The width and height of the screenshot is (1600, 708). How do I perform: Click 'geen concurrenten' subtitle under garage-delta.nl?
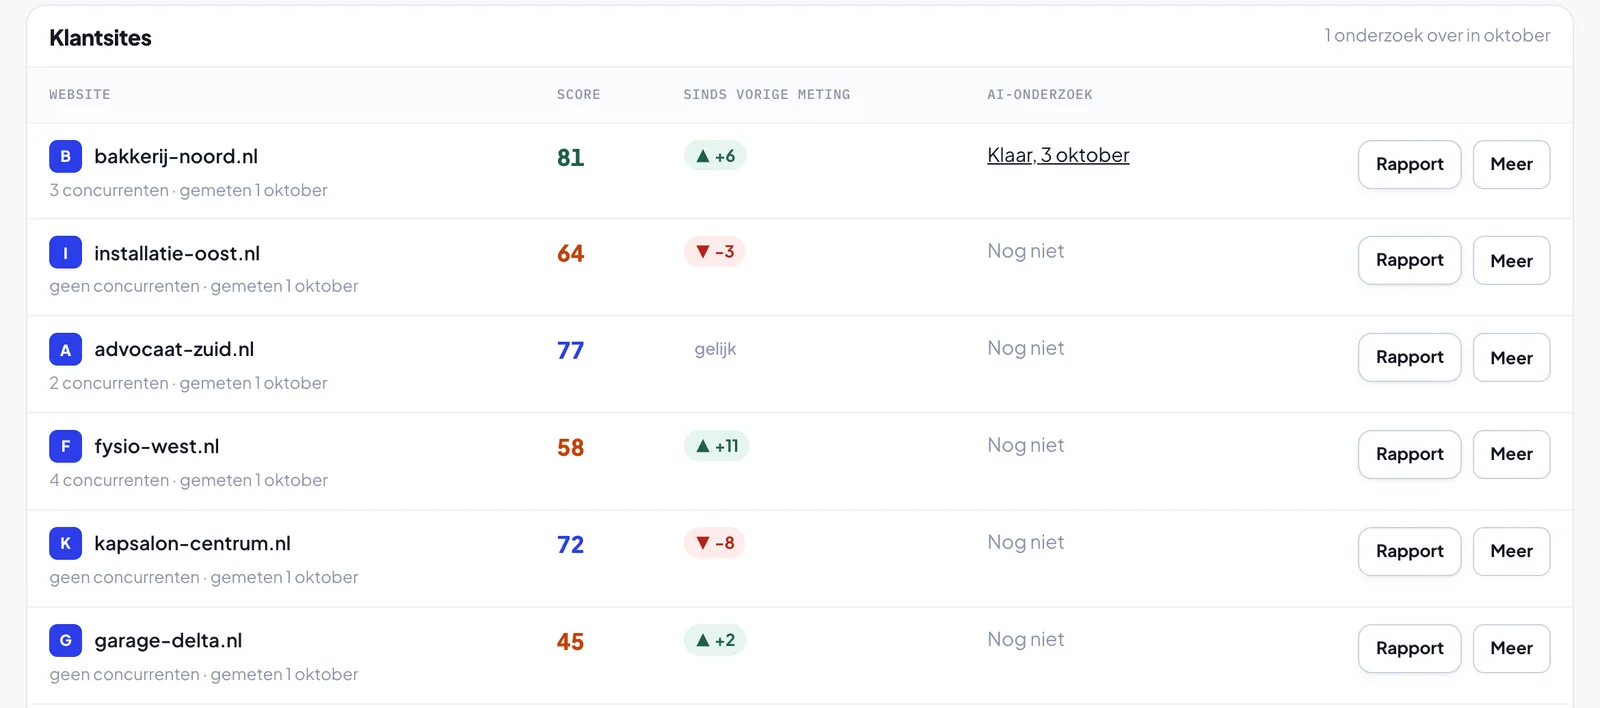point(124,674)
